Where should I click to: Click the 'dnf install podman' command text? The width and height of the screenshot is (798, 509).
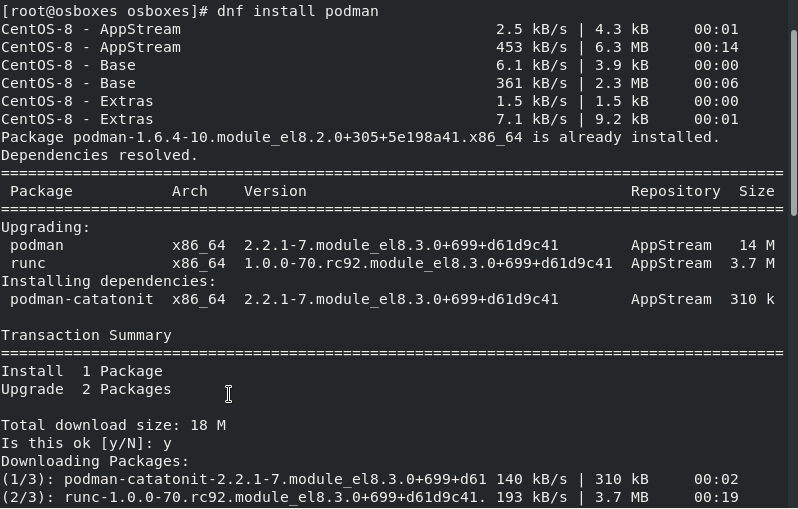click(x=298, y=11)
